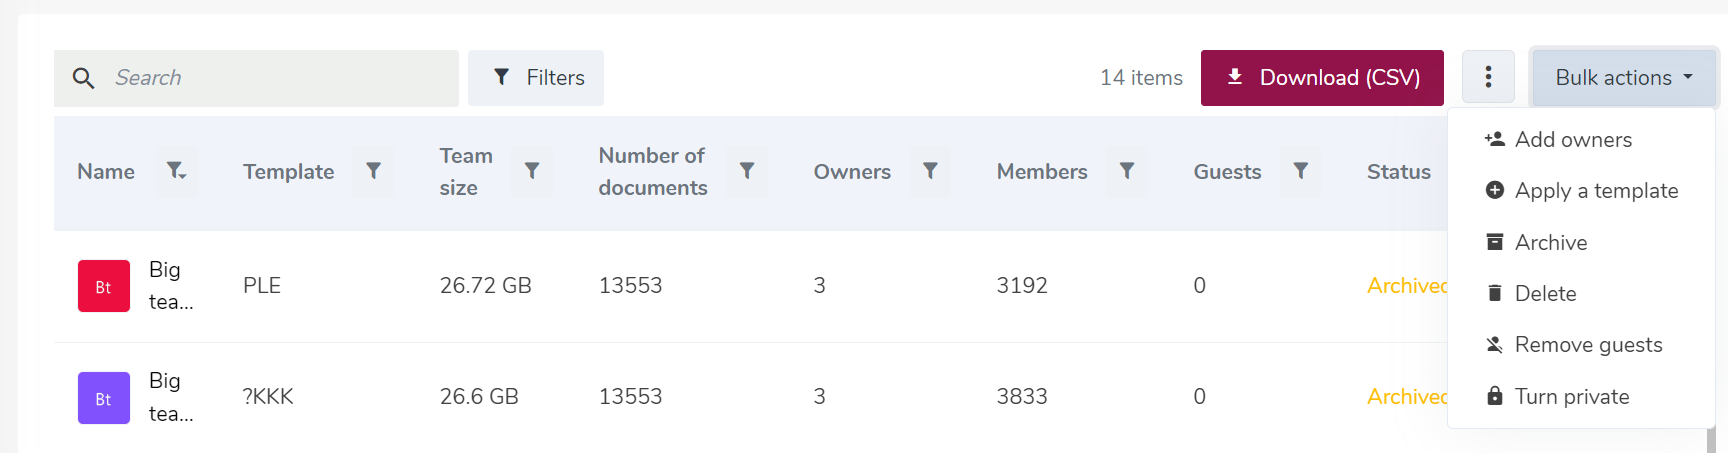
Task: Click the Status column header
Action: (x=1399, y=172)
